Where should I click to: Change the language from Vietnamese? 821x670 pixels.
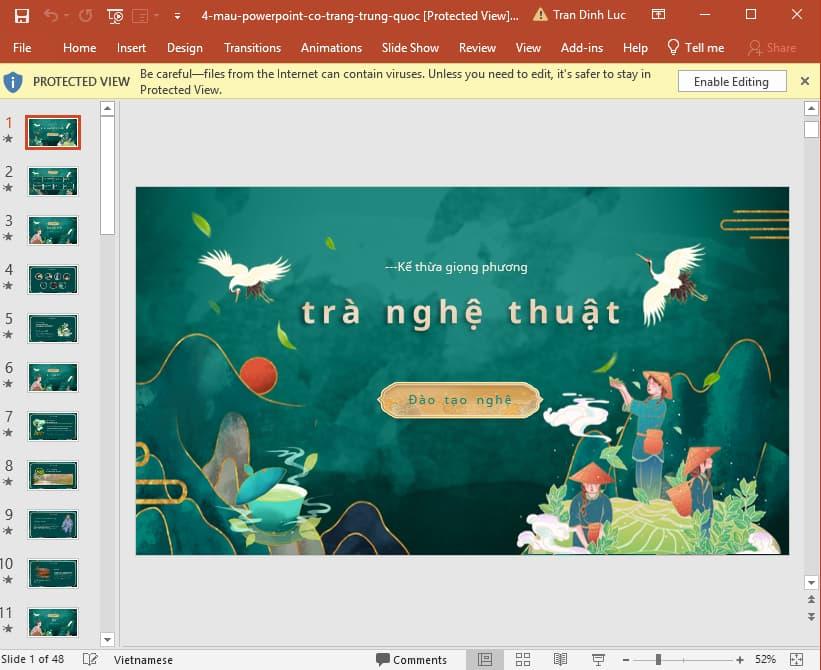(x=143, y=659)
